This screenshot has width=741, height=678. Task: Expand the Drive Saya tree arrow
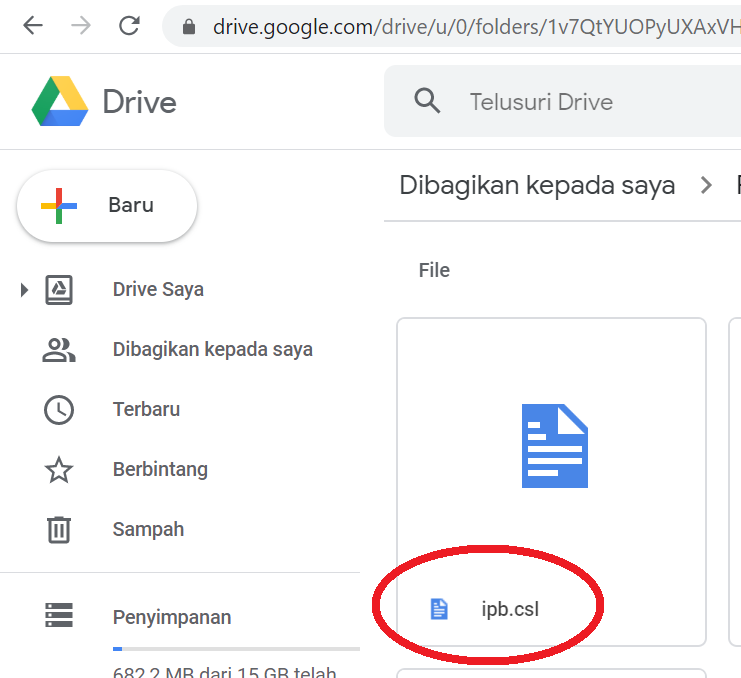pos(25,290)
